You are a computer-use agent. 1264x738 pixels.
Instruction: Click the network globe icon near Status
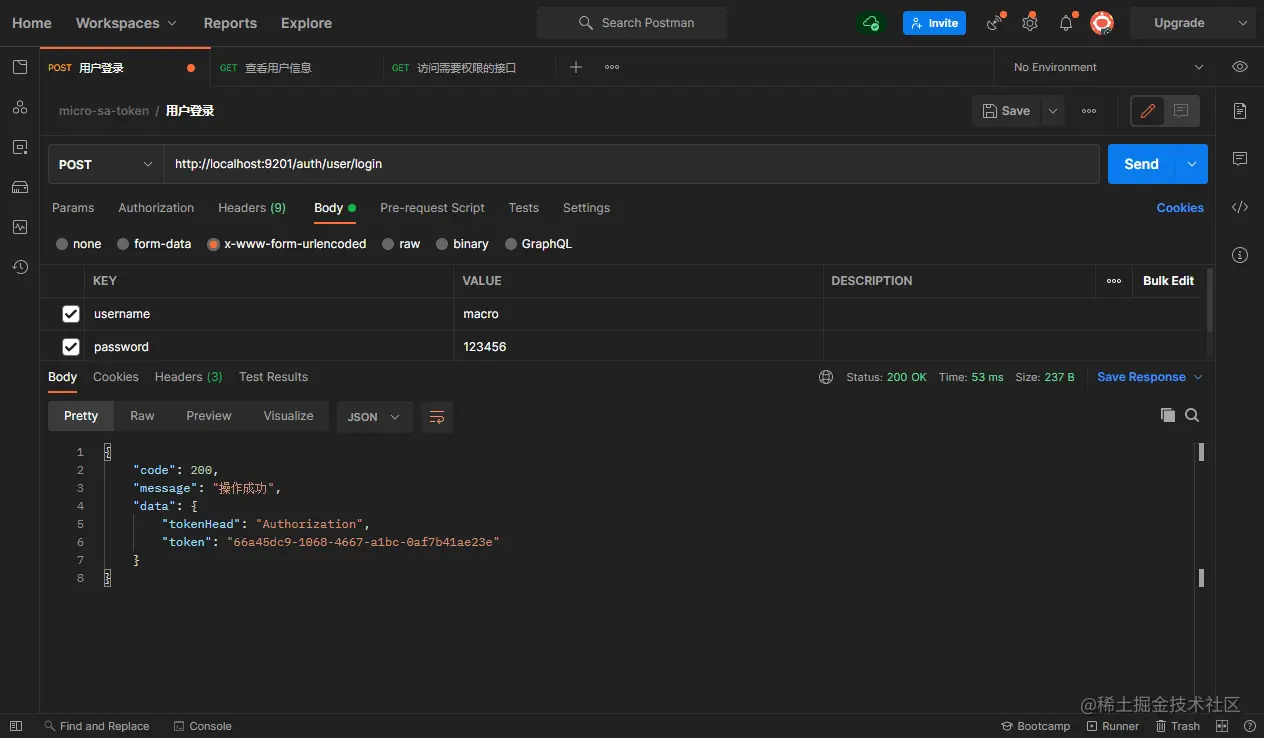tap(826, 377)
